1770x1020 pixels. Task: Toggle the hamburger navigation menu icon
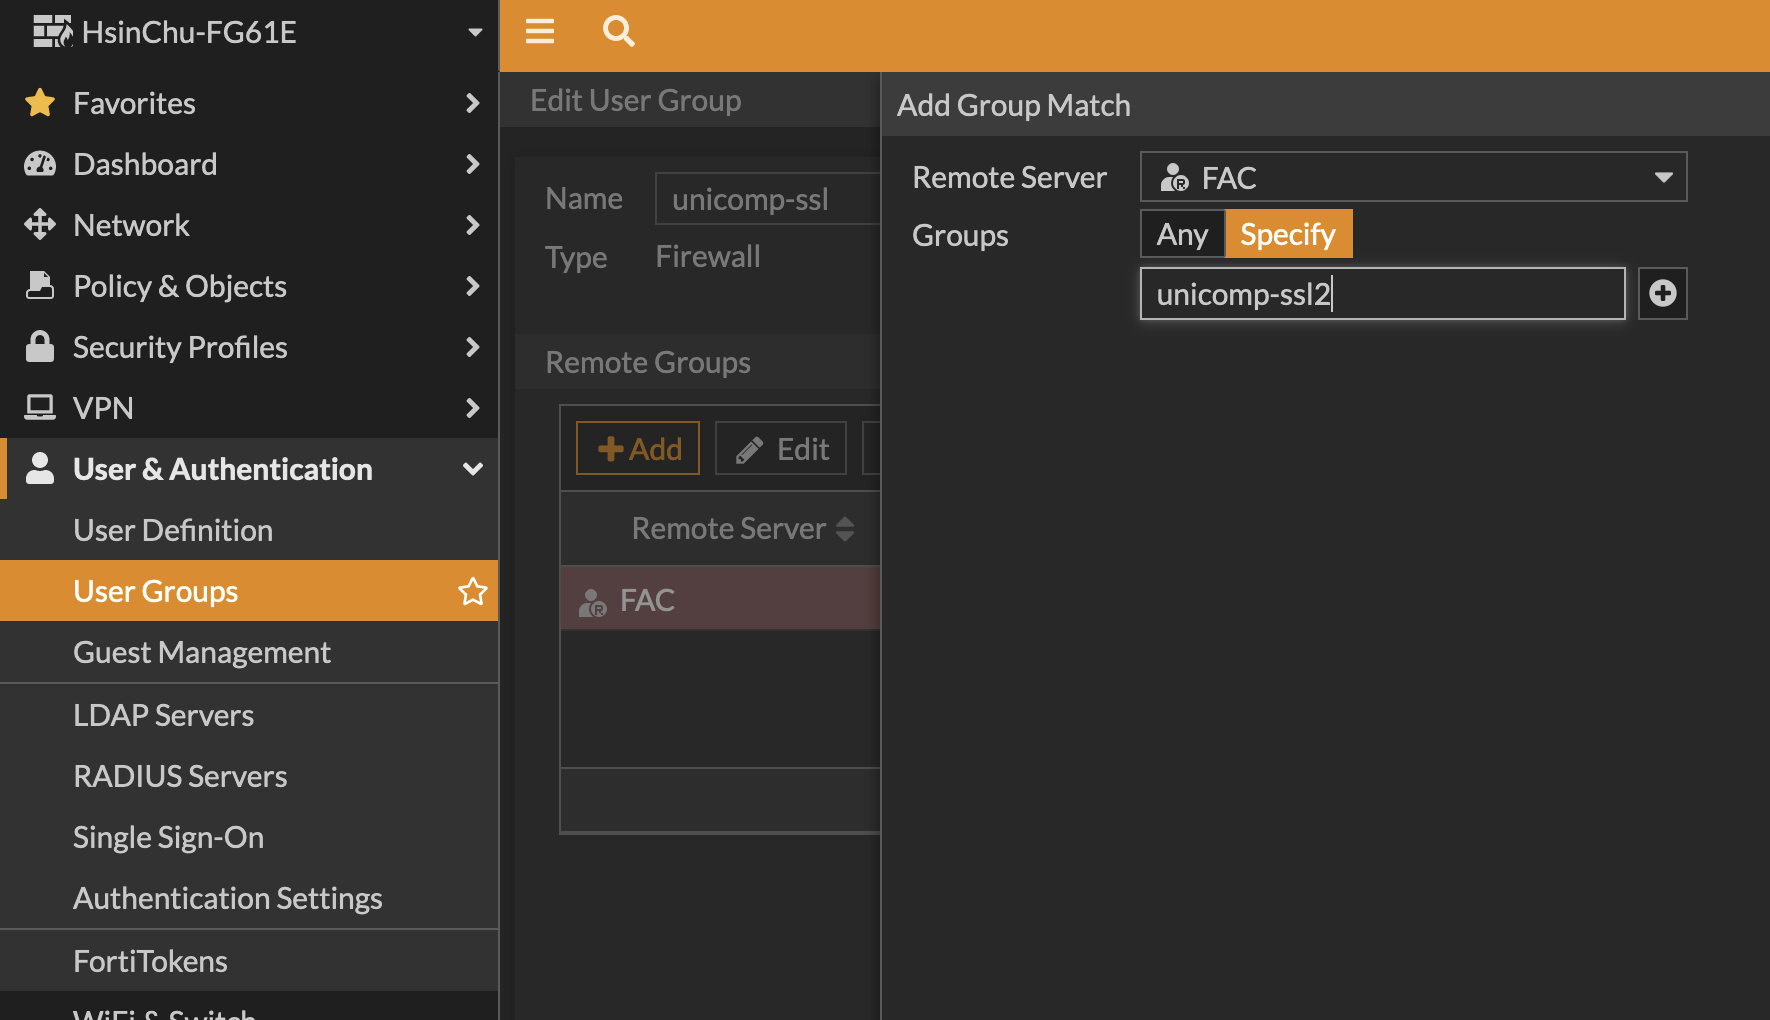point(540,32)
